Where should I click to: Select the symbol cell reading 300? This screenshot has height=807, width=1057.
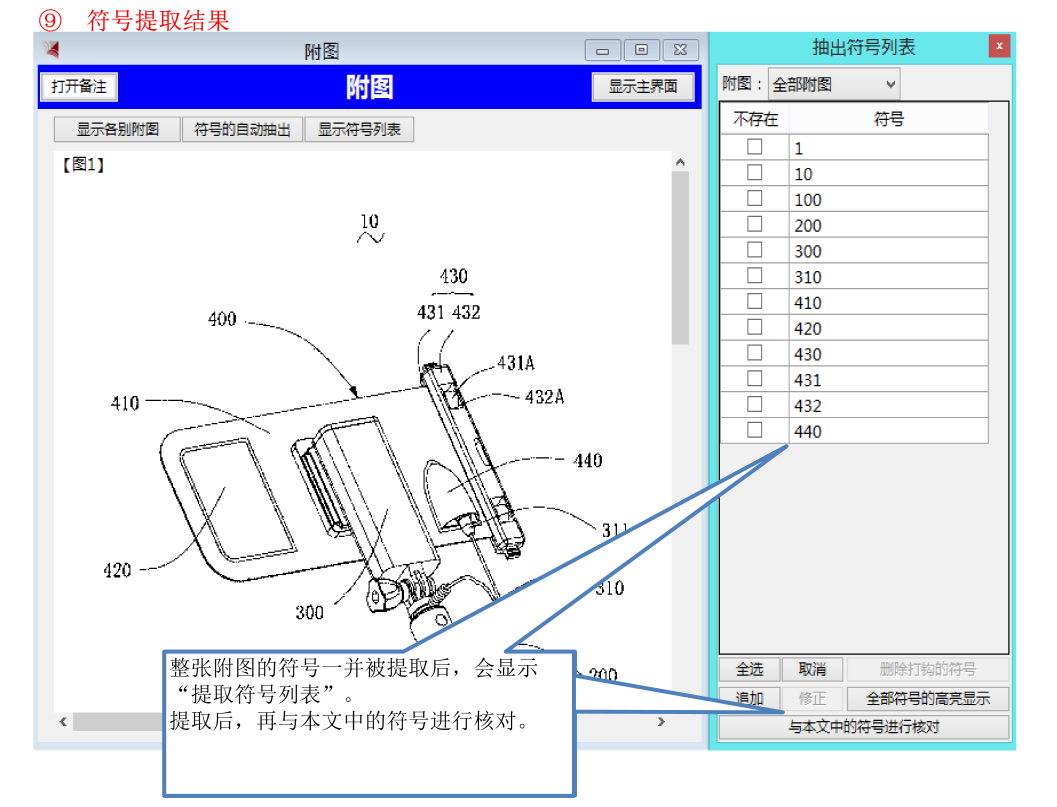coord(888,251)
